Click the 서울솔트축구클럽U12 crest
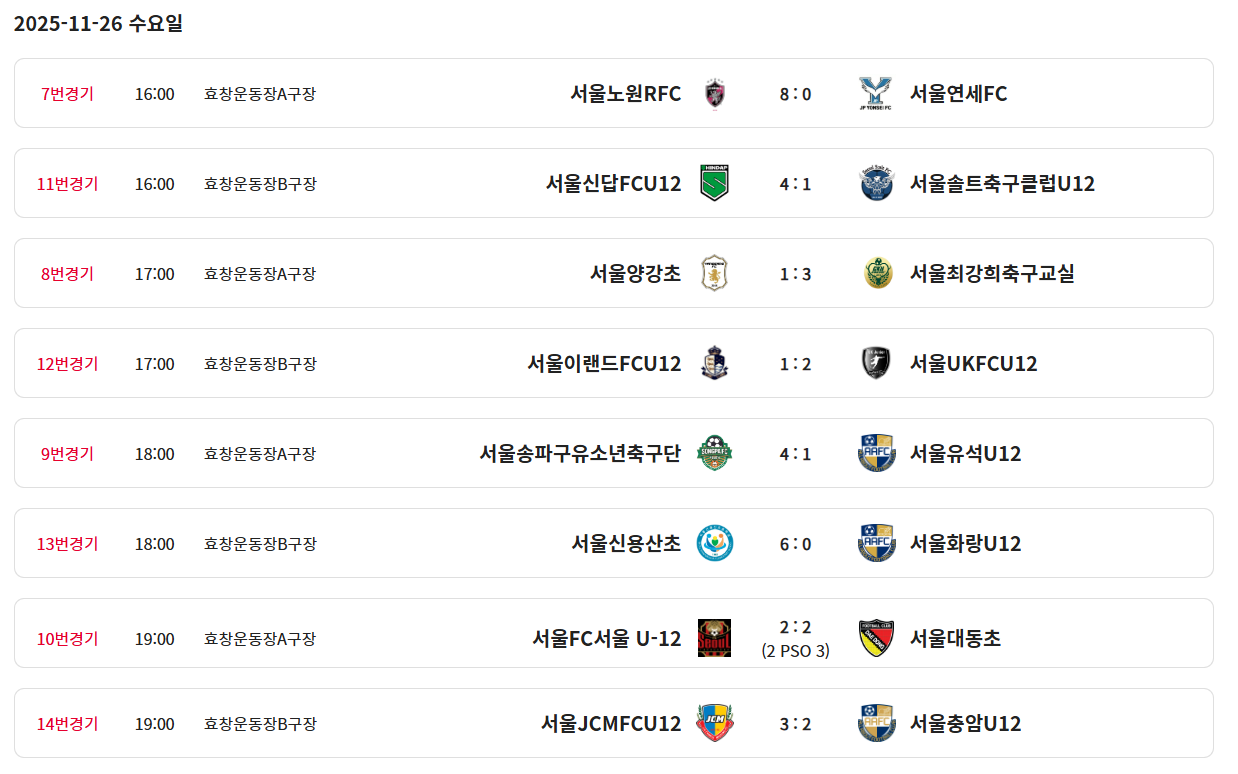The height and width of the screenshot is (774, 1238). 877,184
